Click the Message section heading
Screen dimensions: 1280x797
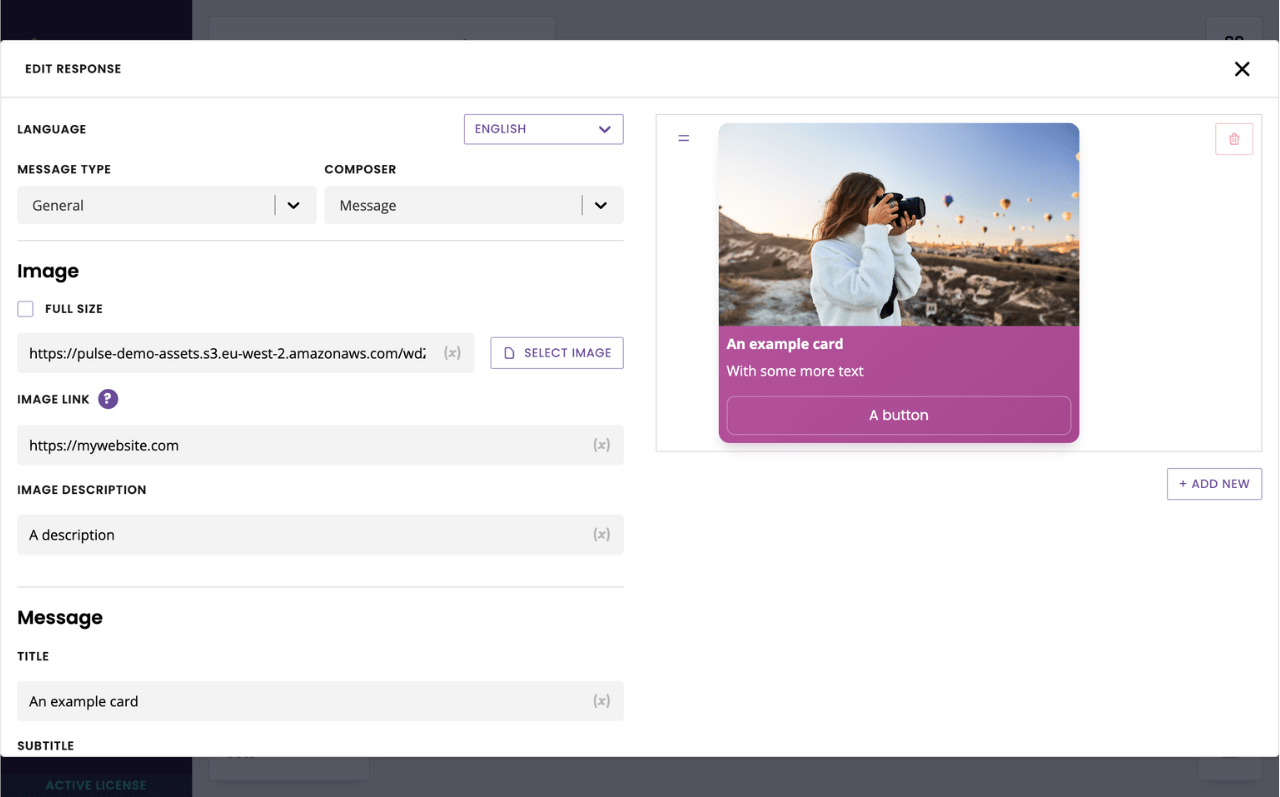(60, 618)
